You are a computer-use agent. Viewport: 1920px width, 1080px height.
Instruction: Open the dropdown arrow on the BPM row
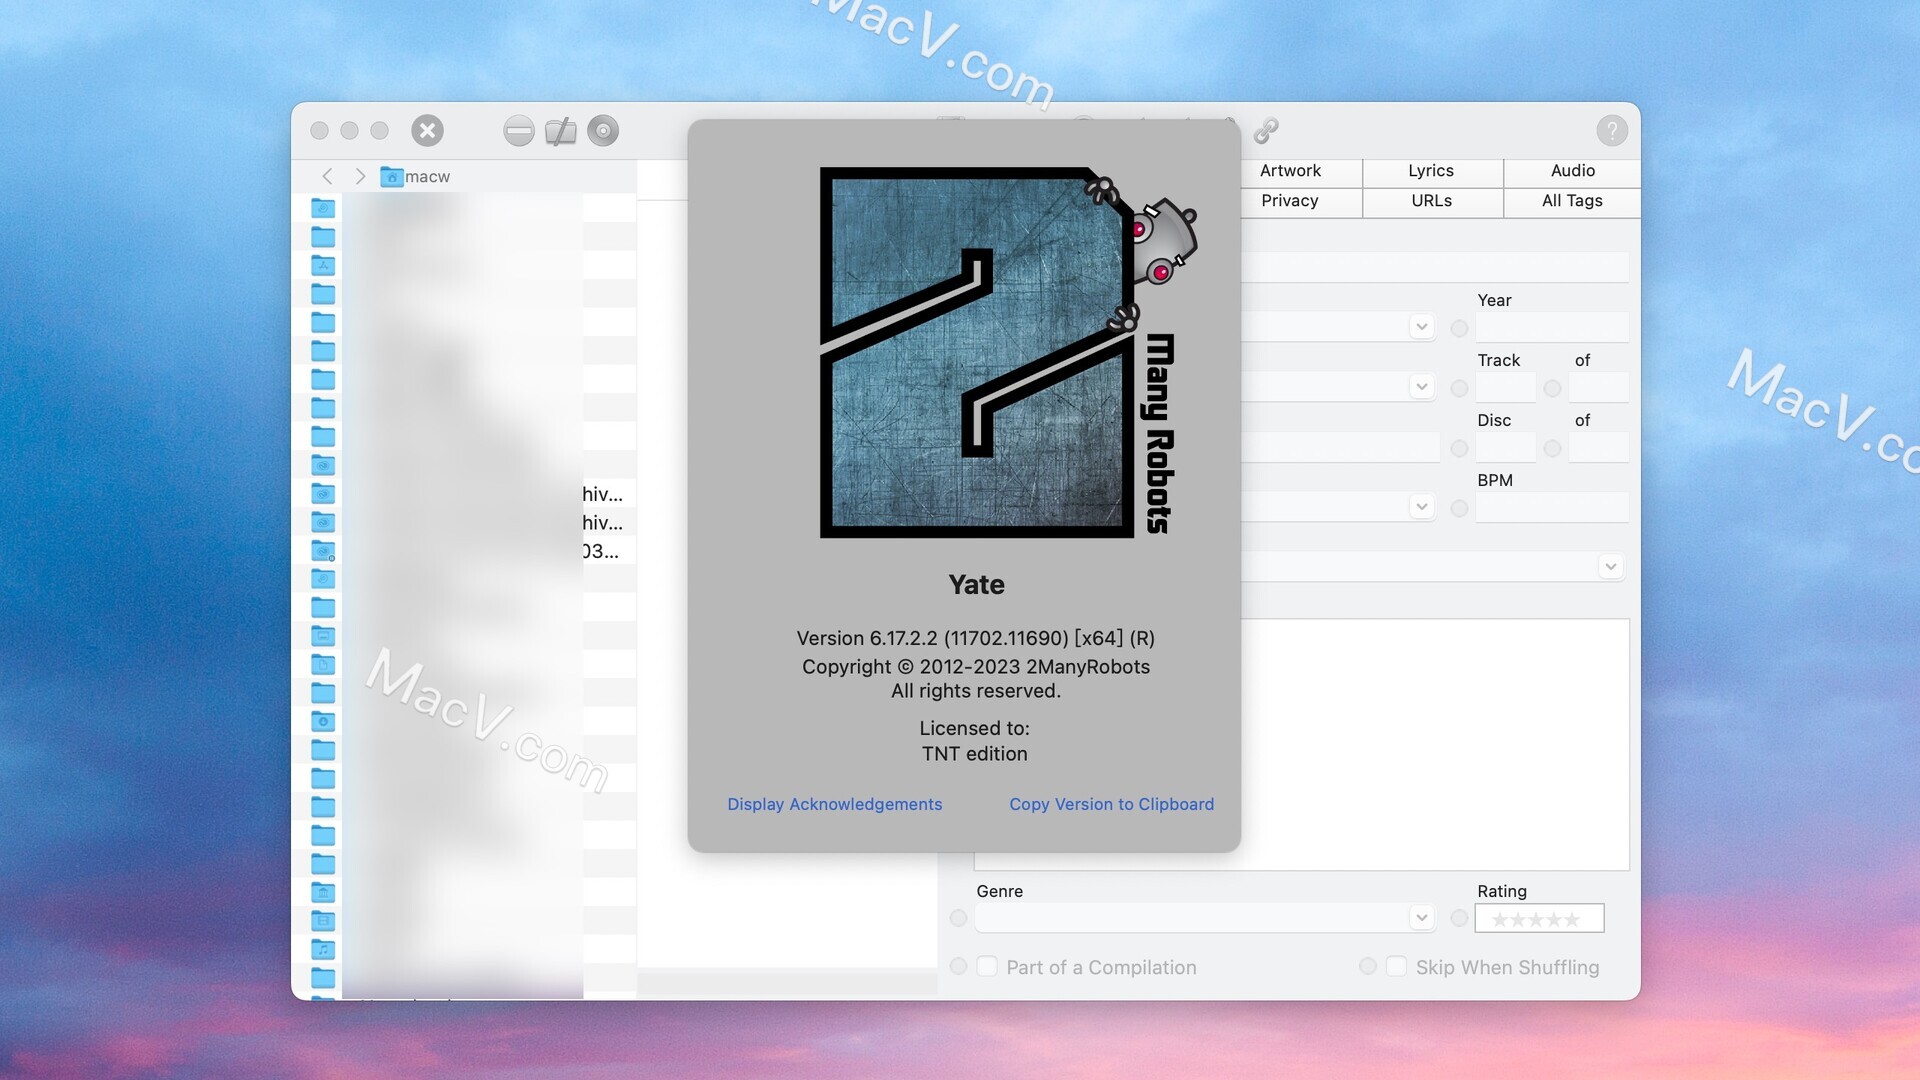[x=1421, y=507]
